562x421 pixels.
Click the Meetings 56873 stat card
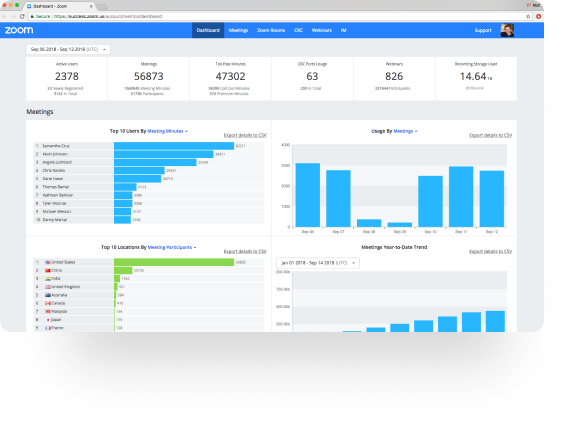click(x=148, y=78)
